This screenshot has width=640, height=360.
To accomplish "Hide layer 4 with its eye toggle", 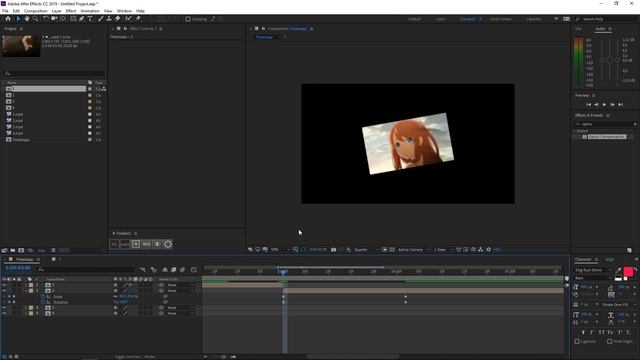I will click(4, 313).
